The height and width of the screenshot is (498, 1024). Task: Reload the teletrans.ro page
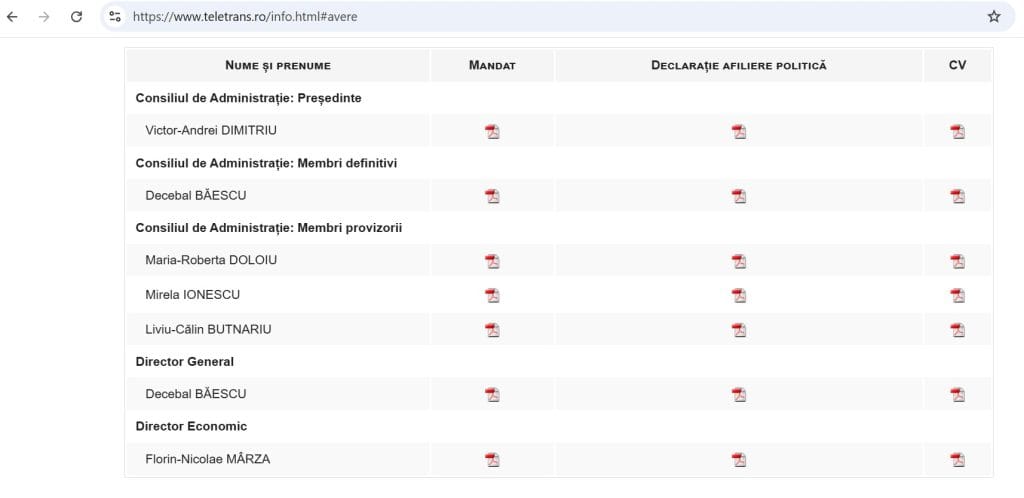[x=76, y=17]
